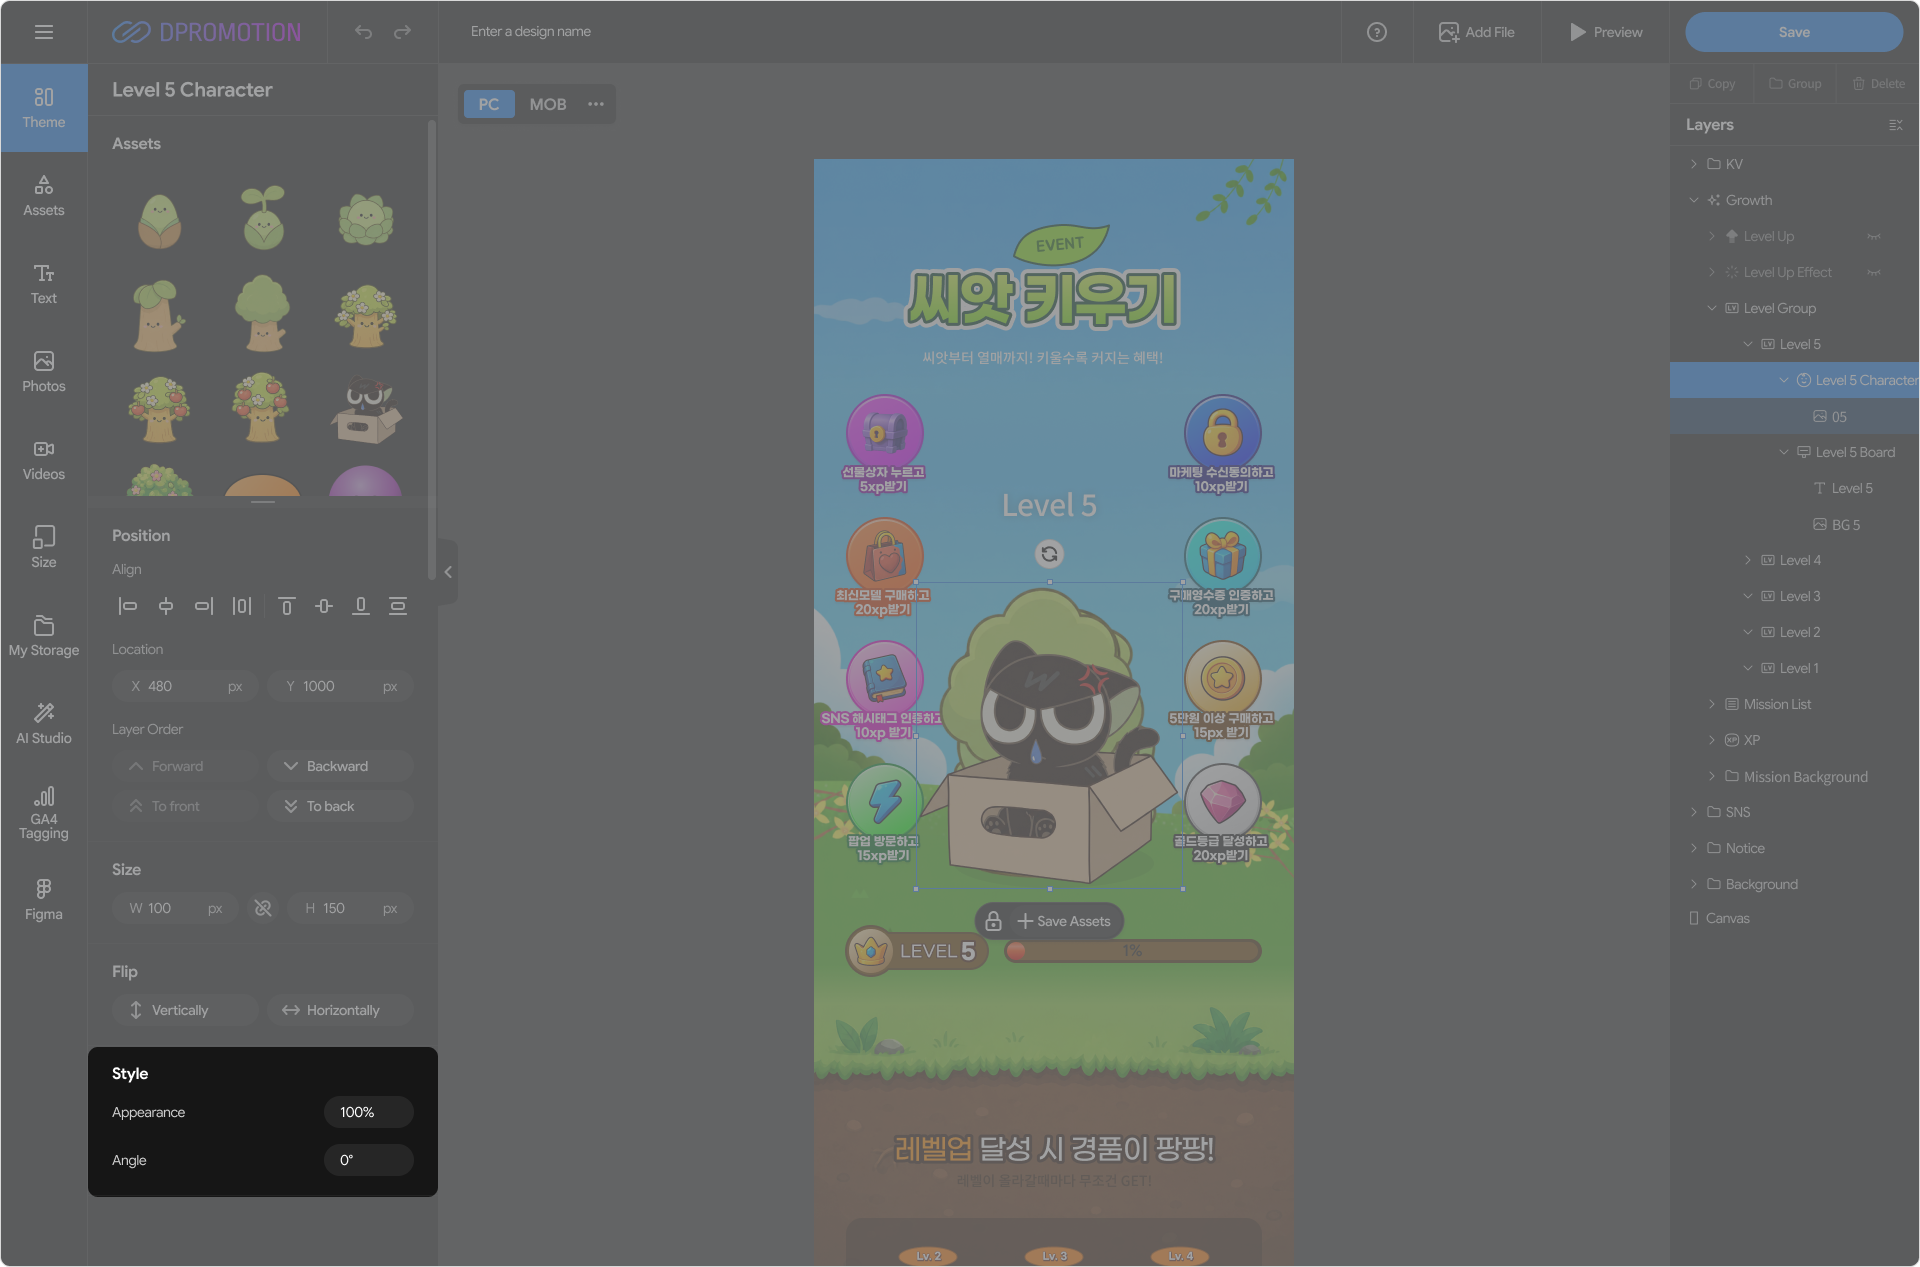Open the help question mark icon
Viewport: 1920px width, 1267px height.
1377,32
